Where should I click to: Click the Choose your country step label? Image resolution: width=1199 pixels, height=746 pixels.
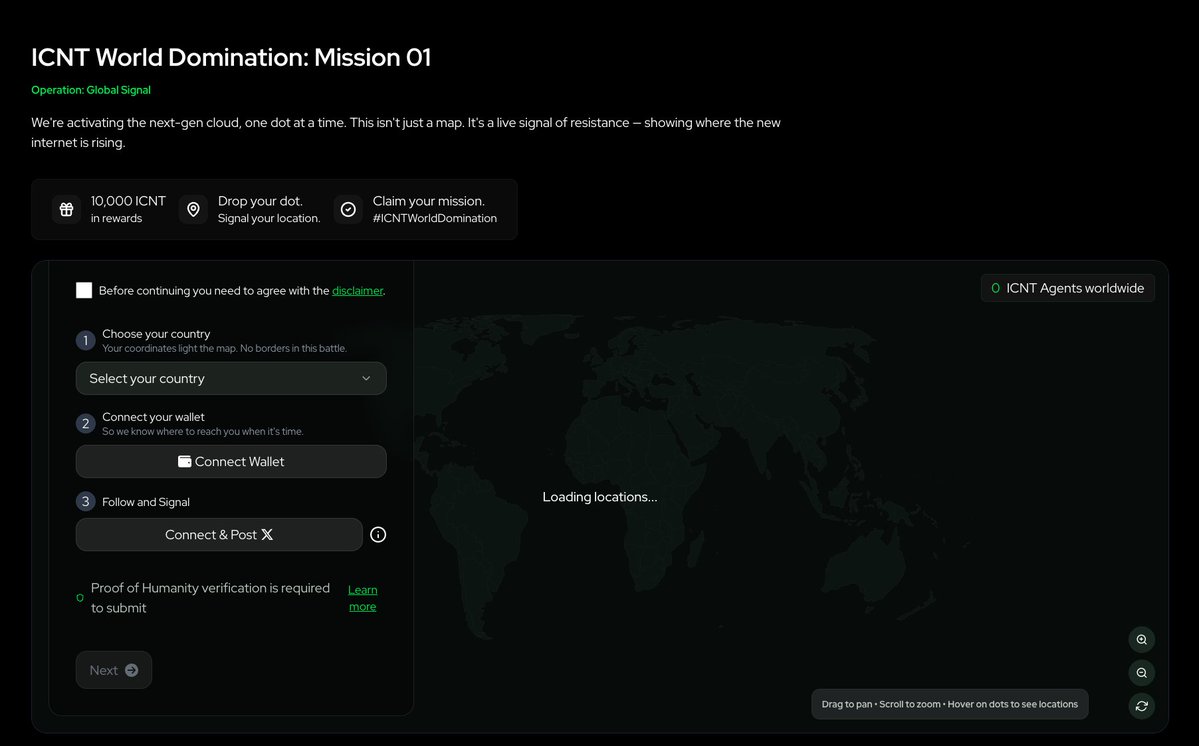156,334
